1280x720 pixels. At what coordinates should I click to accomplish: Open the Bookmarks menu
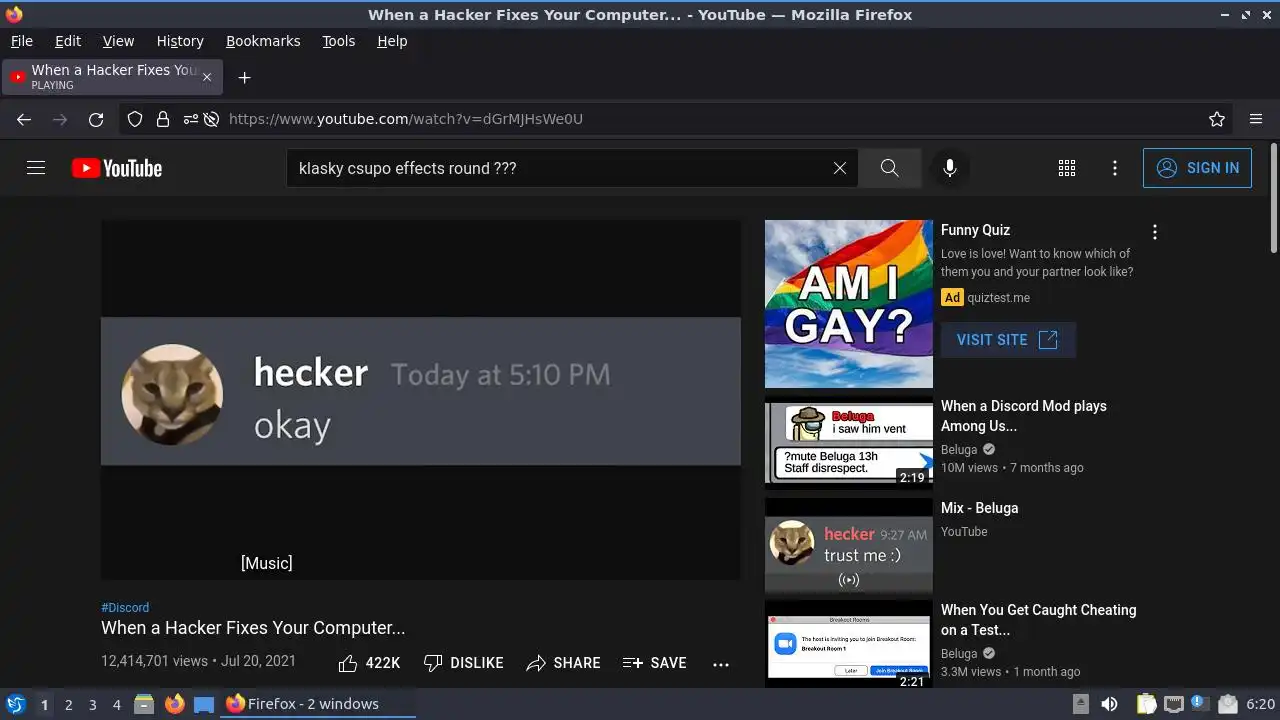263,41
